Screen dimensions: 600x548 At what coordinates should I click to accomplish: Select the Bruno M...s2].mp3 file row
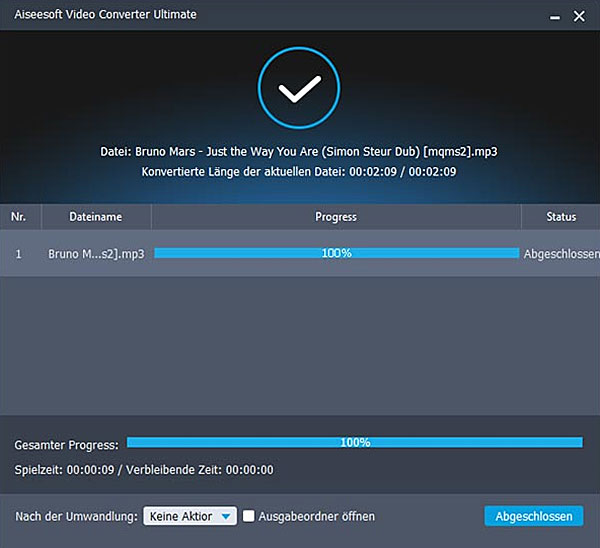point(96,254)
